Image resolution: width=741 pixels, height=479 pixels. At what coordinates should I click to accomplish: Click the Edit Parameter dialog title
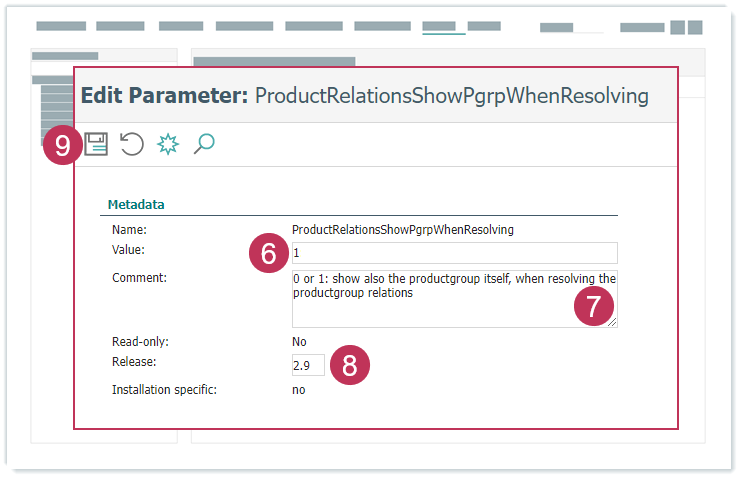[x=364, y=96]
